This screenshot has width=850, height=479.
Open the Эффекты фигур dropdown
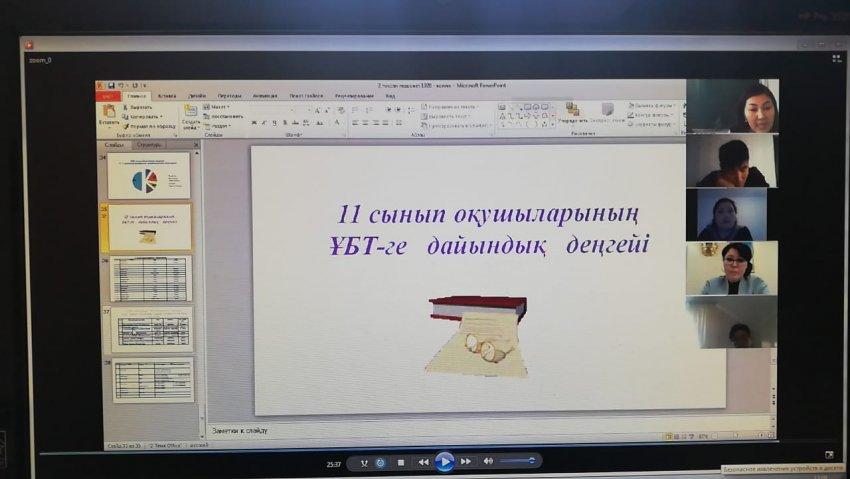tap(650, 124)
